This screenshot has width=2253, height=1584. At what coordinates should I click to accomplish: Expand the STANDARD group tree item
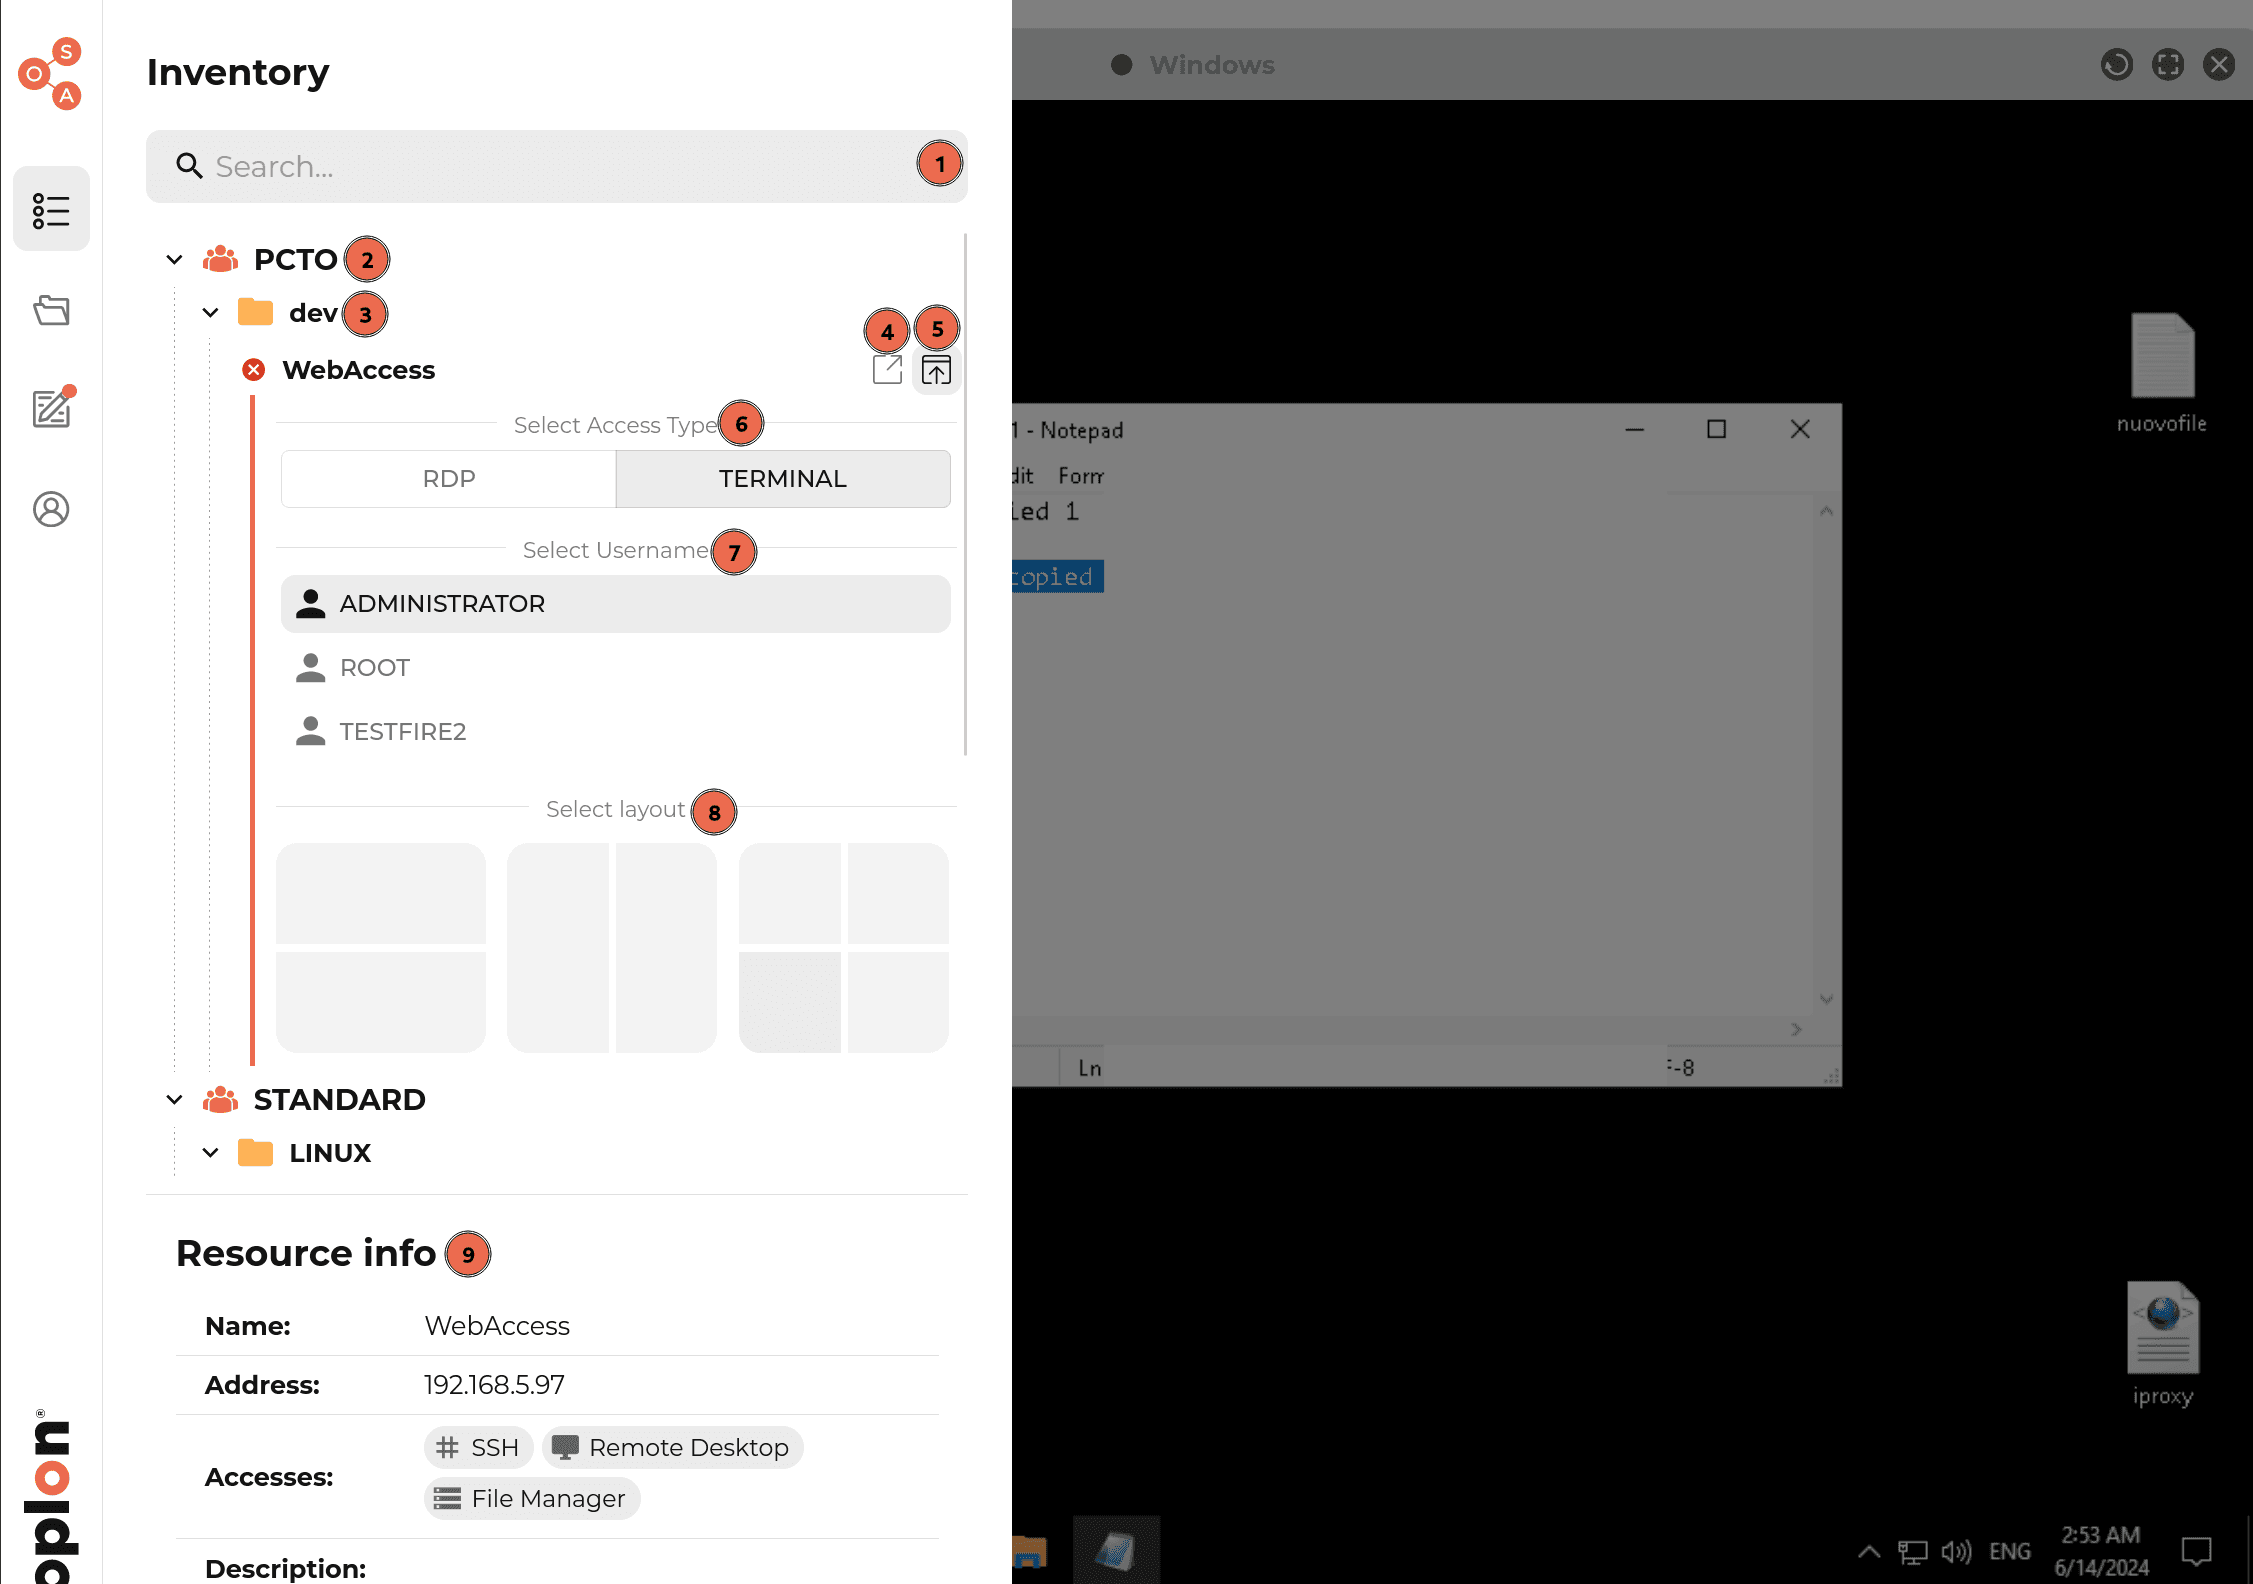pos(171,1099)
